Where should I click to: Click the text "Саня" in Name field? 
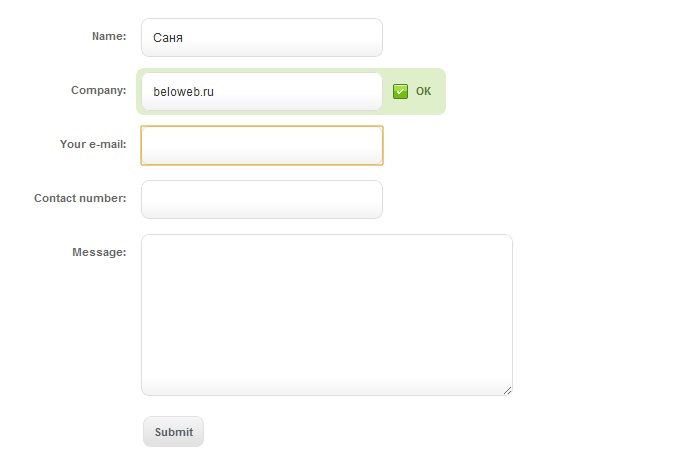click(168, 38)
